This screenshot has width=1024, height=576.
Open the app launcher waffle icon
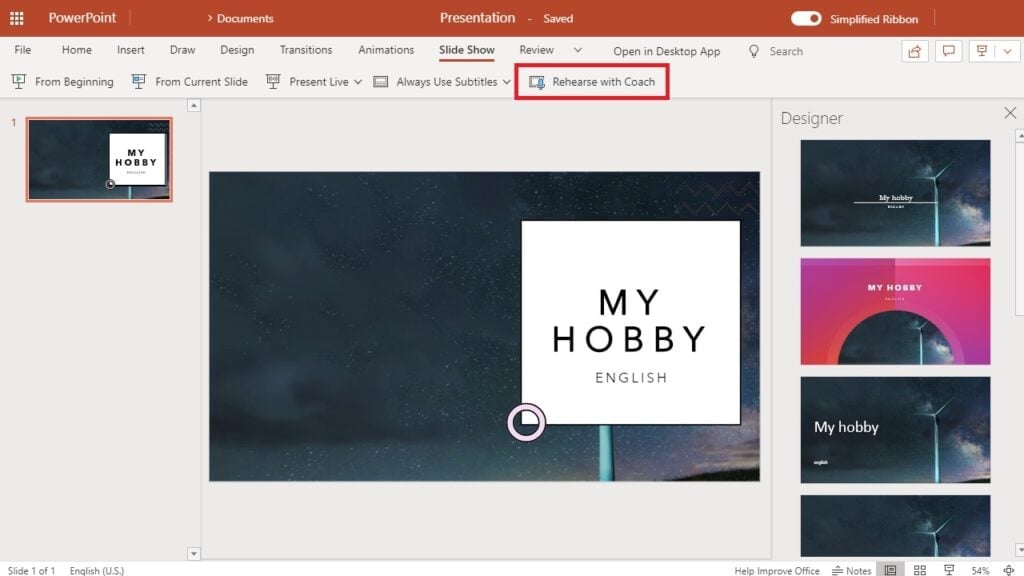[x=17, y=18]
